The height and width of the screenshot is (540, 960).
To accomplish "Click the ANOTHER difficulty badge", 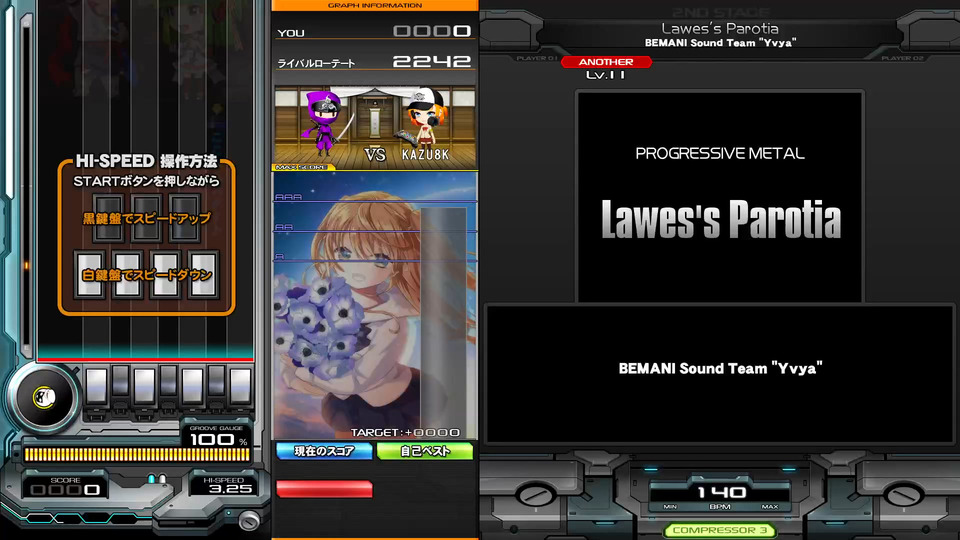I will 606,62.
